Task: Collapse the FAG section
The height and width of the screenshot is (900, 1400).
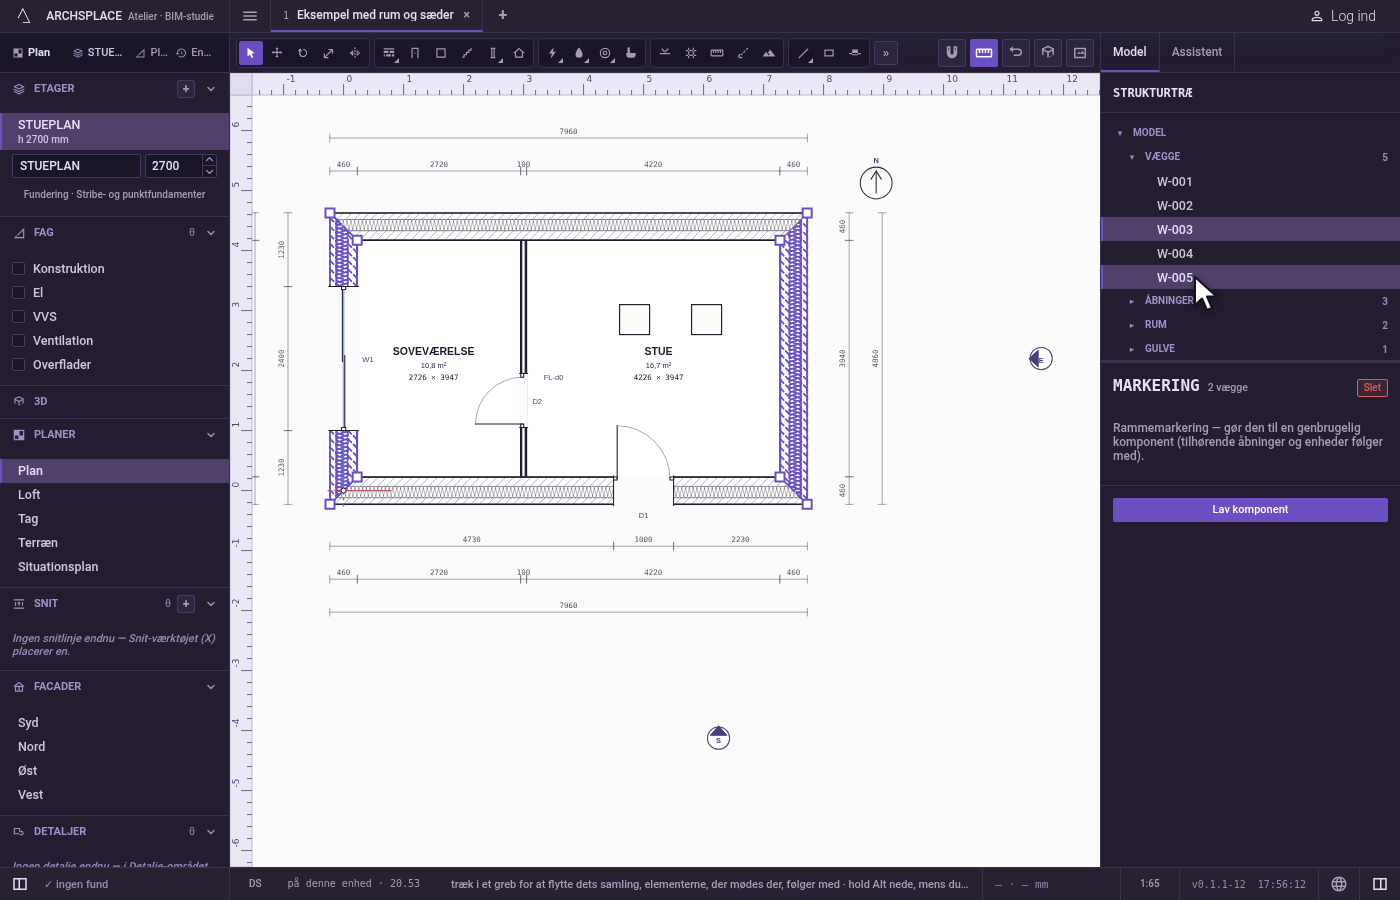Action: click(211, 233)
